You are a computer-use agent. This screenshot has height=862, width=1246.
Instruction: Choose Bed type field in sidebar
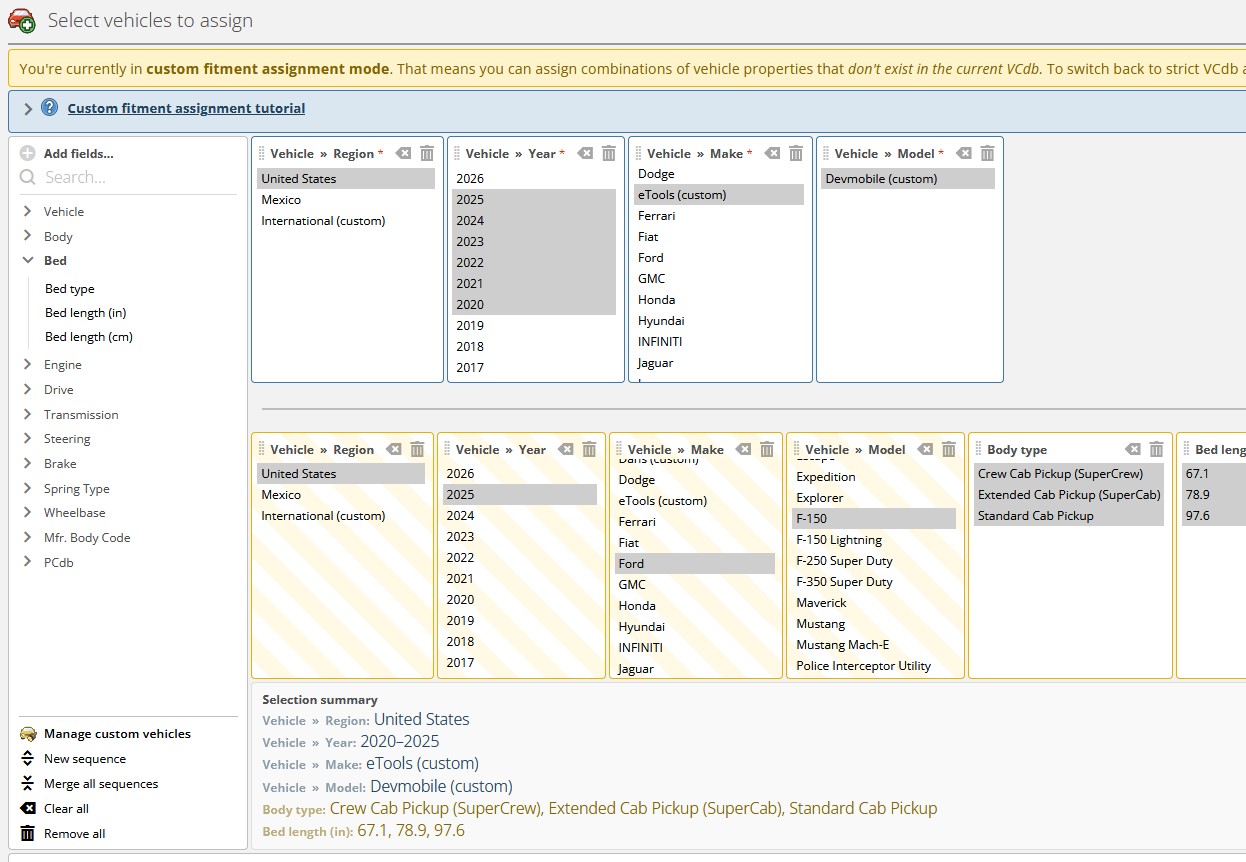(70, 289)
